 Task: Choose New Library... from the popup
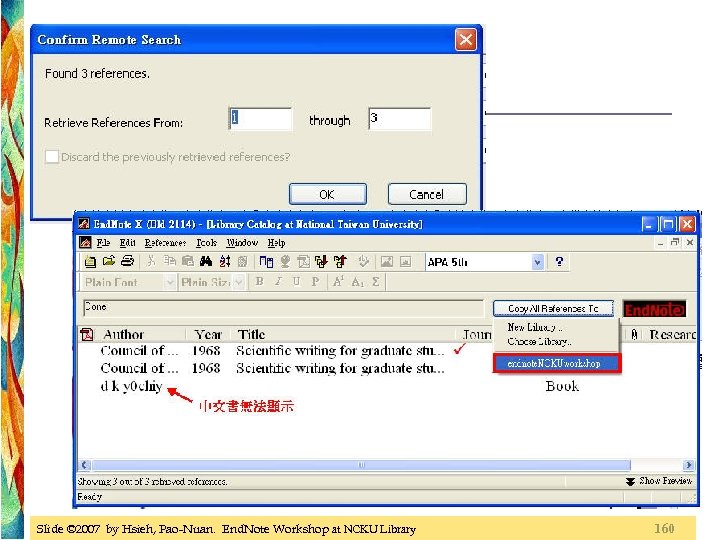pyautogui.click(x=535, y=327)
